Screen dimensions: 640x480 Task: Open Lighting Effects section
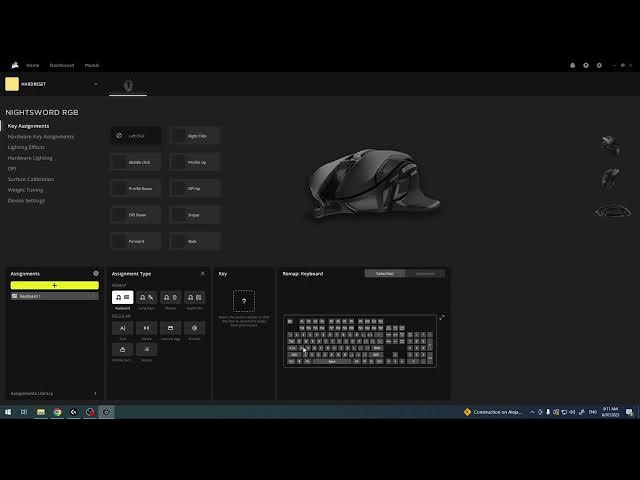(26, 147)
